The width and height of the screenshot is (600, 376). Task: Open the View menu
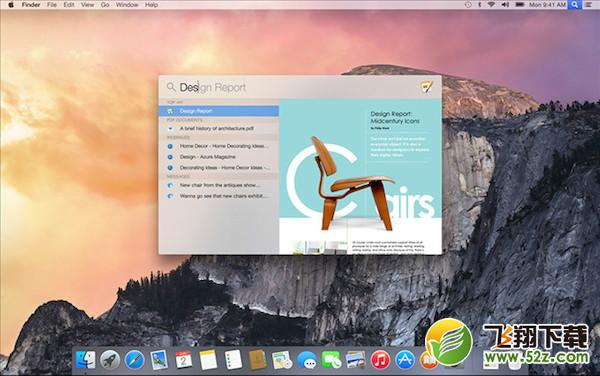87,5
